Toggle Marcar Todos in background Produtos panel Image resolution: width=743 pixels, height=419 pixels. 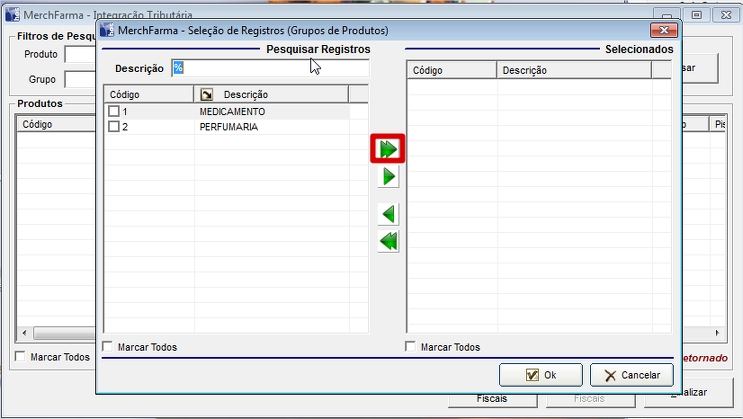(x=21, y=357)
